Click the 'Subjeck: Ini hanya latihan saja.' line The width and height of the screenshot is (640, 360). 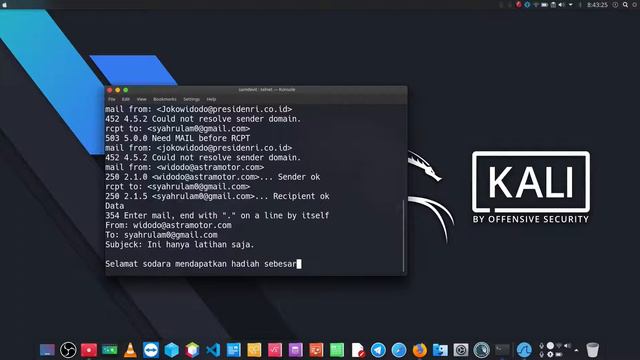tap(180, 244)
